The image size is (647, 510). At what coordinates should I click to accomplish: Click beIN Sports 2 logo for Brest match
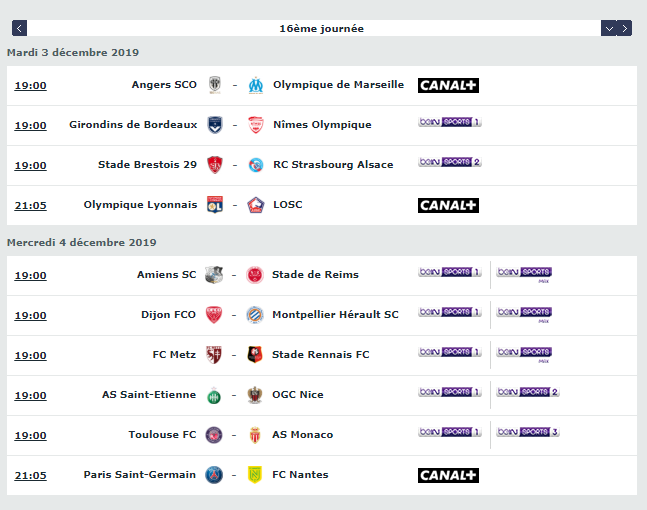click(450, 162)
